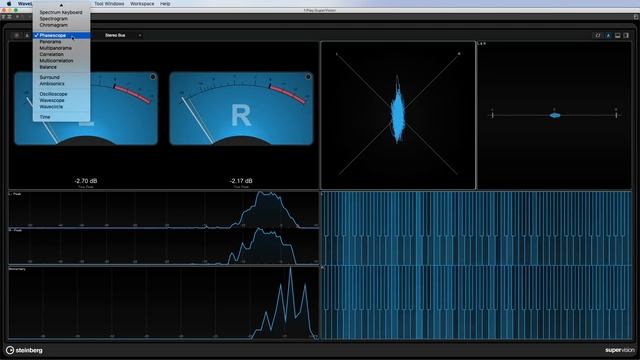Select the upper spectrum keyboard module
640x360 pixels.
point(476,228)
